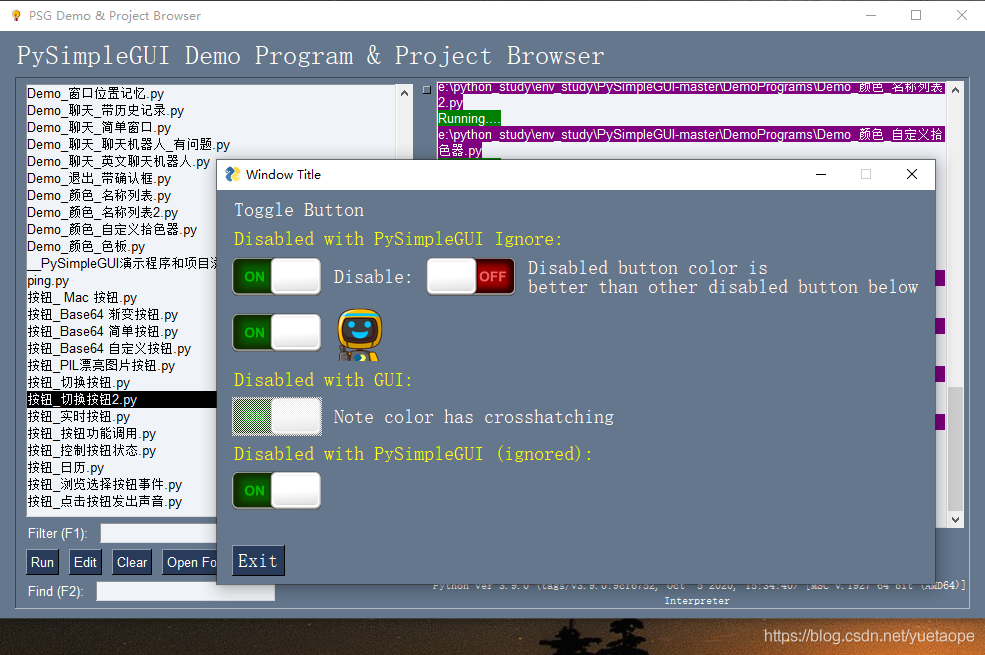Click the Filter (F1) input field
The height and width of the screenshot is (655, 985).
(x=158, y=533)
